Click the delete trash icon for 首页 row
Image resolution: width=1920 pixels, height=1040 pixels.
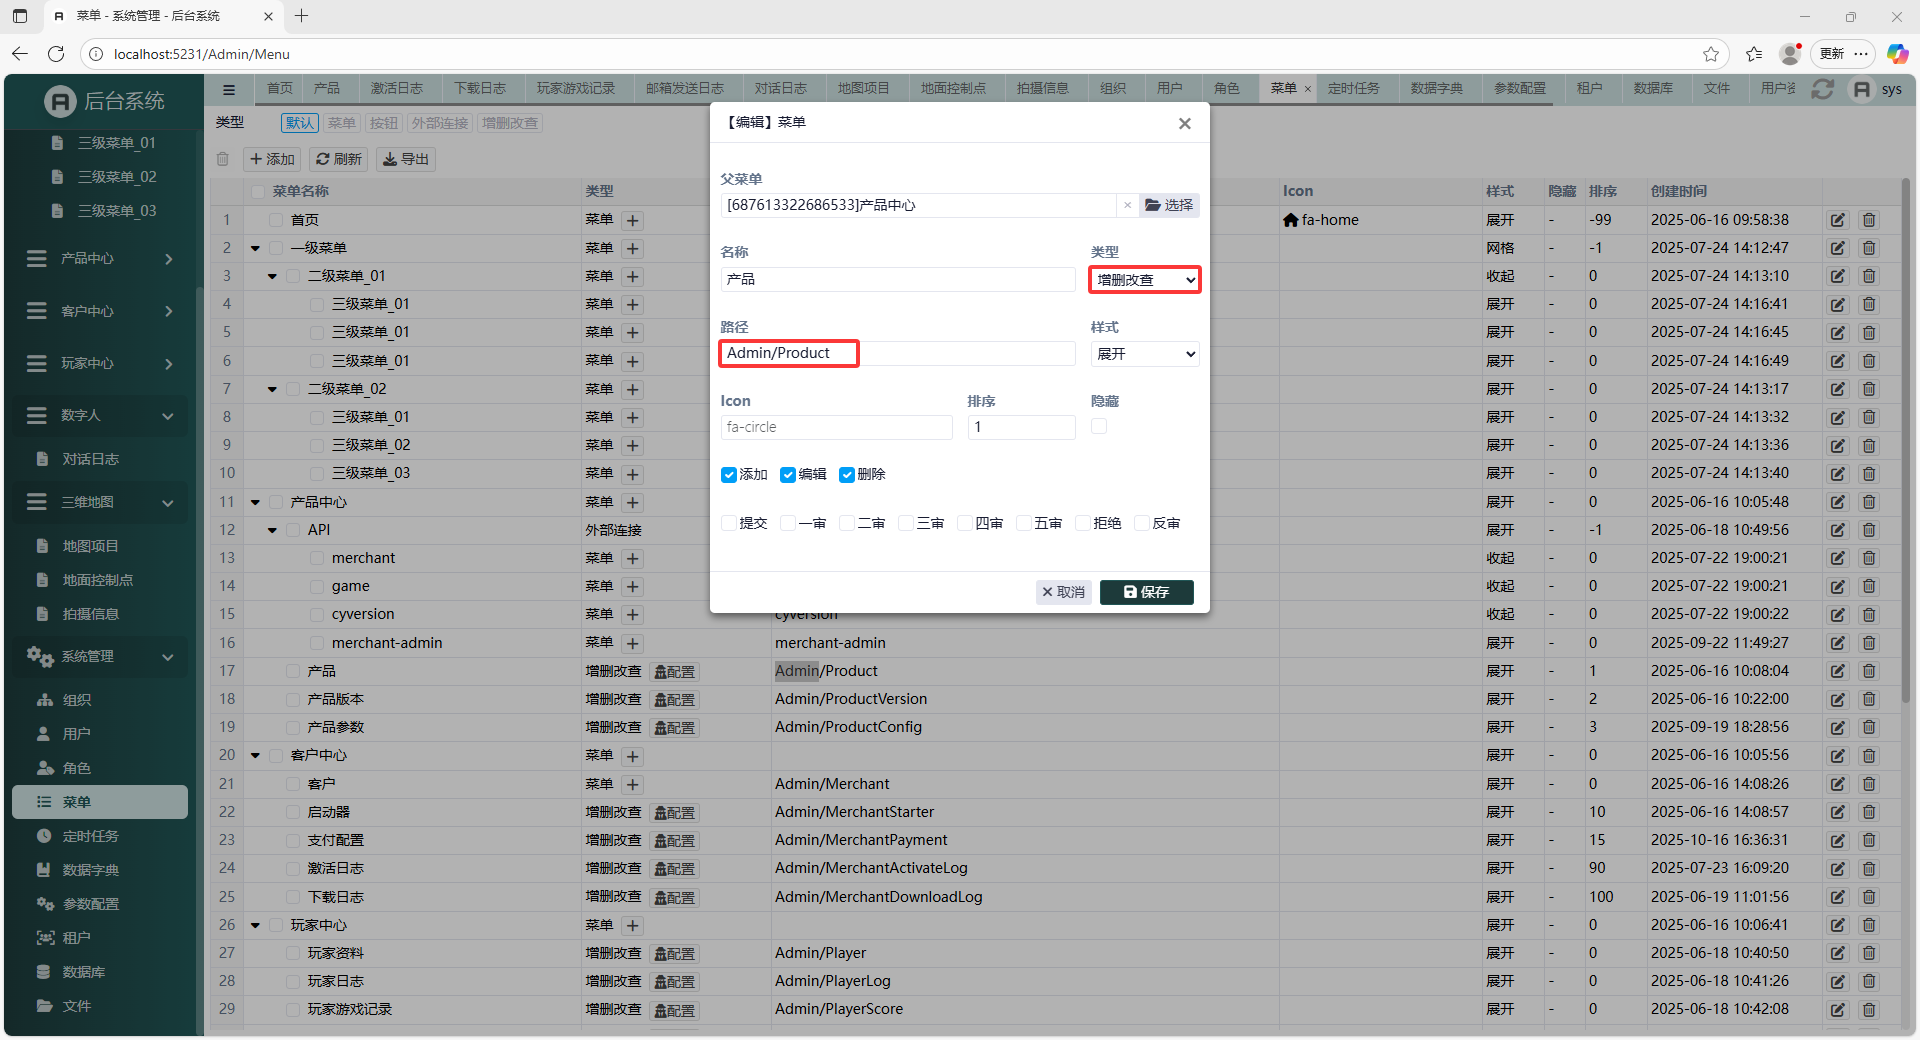1868,220
